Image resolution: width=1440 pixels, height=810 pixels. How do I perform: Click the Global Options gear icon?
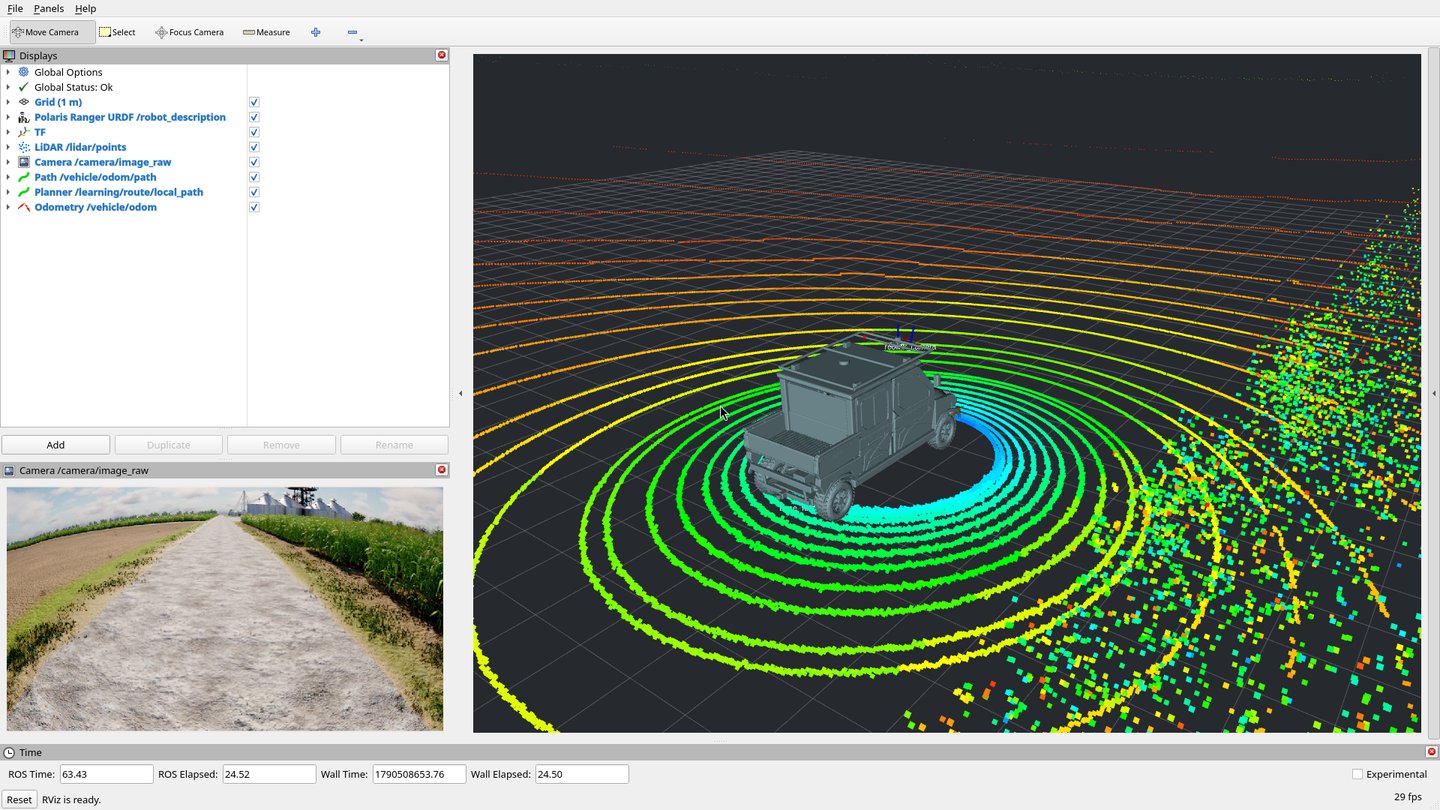24,72
